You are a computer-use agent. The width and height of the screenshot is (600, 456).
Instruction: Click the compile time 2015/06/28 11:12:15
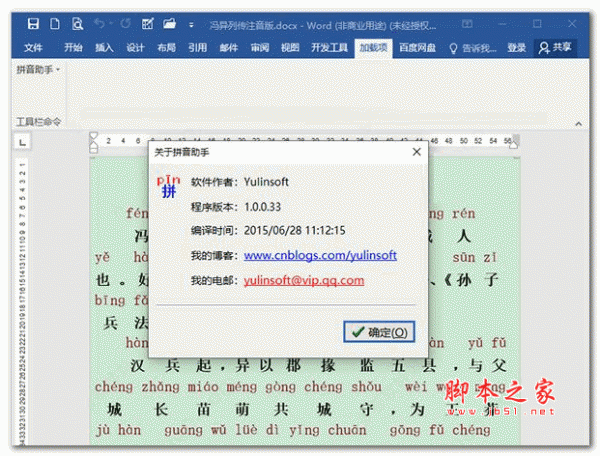(x=295, y=230)
